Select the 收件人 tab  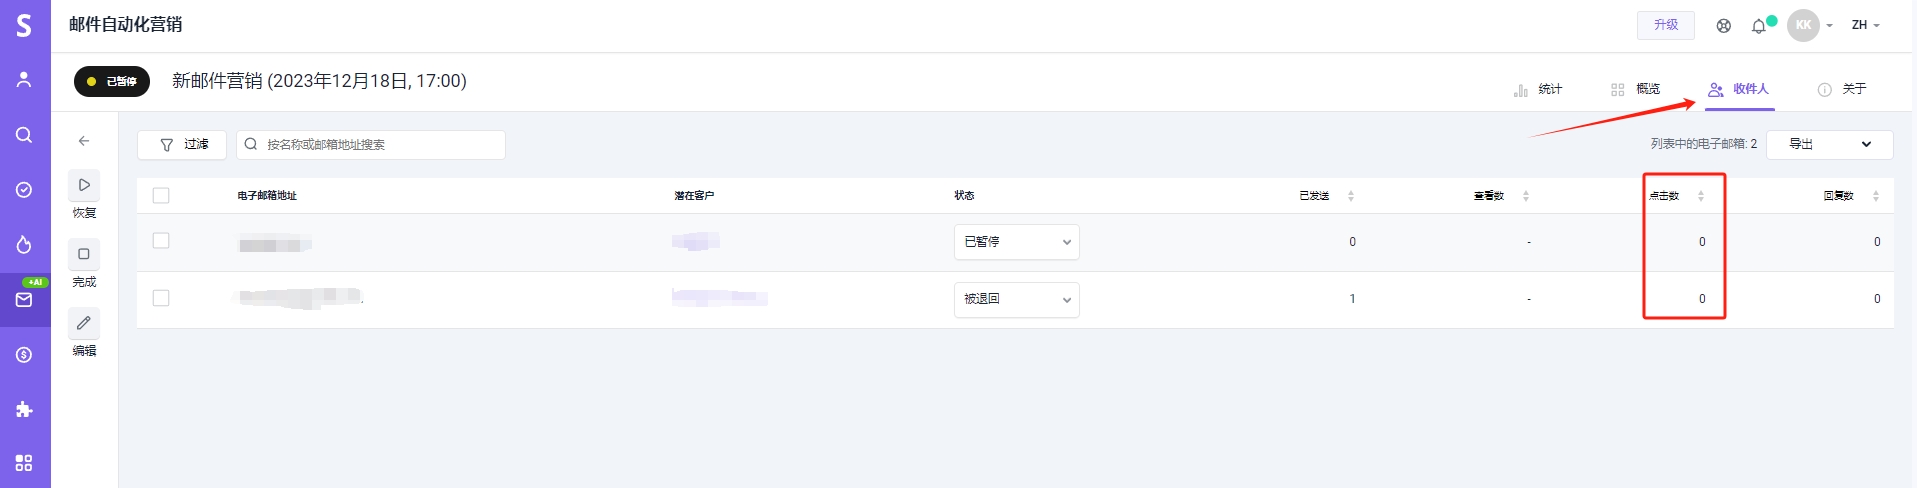point(1739,89)
